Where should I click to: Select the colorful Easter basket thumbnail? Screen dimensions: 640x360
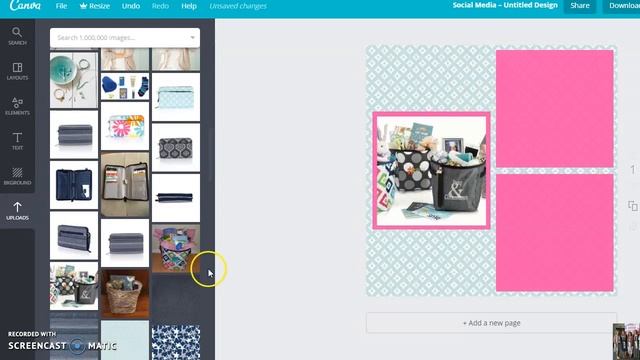point(176,248)
